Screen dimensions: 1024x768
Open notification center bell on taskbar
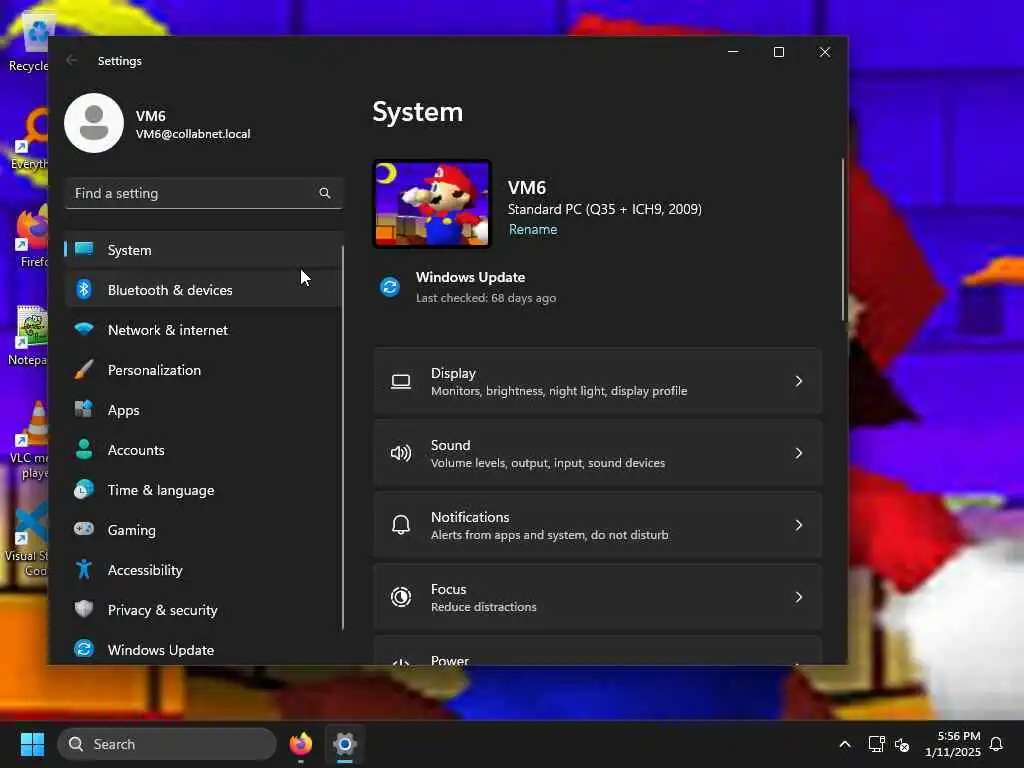pyautogui.click(x=996, y=744)
